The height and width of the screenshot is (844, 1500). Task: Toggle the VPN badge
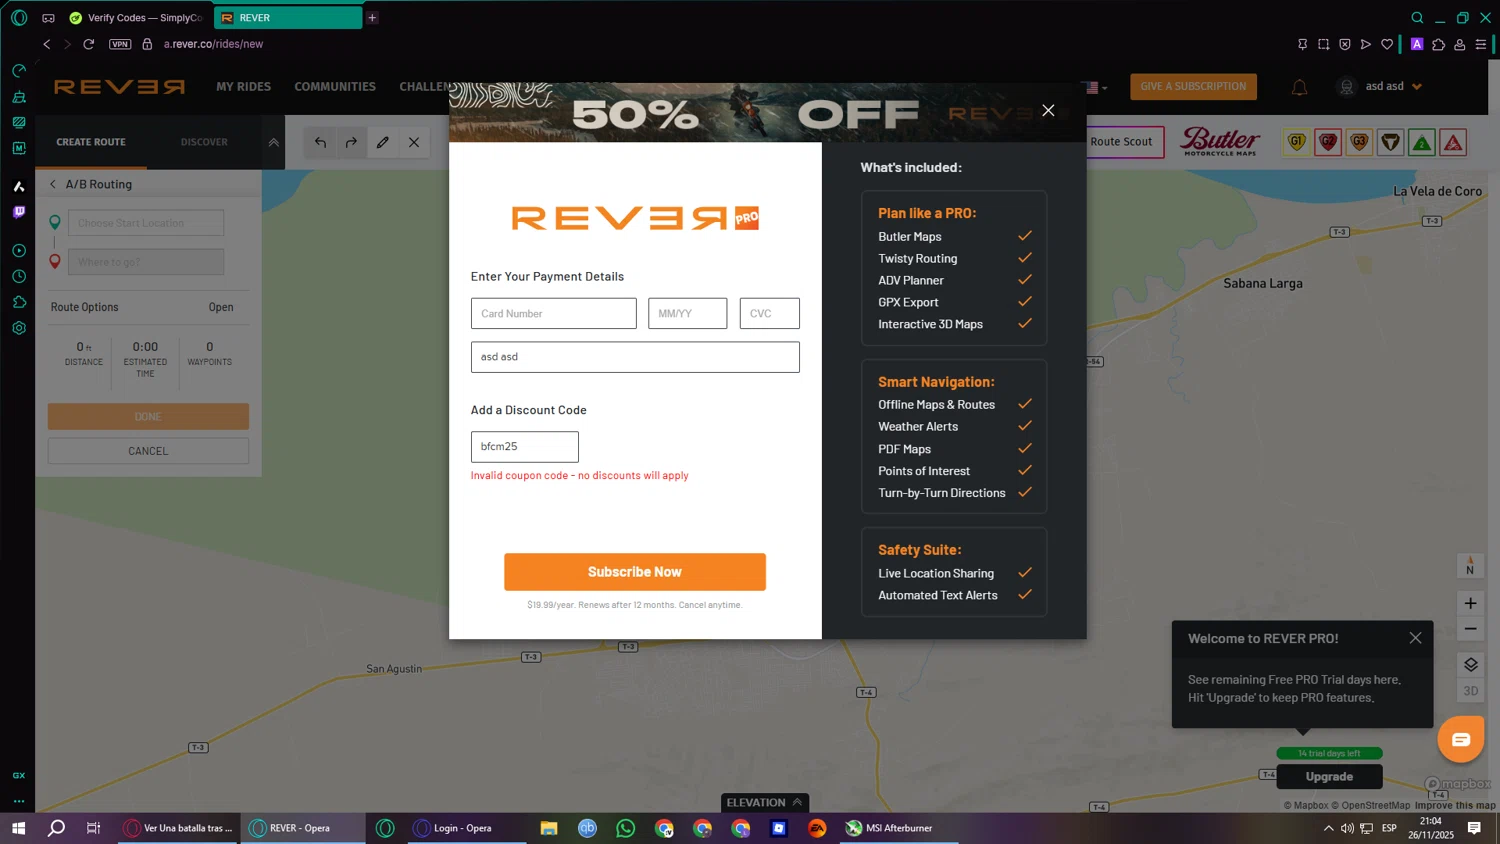[120, 44]
